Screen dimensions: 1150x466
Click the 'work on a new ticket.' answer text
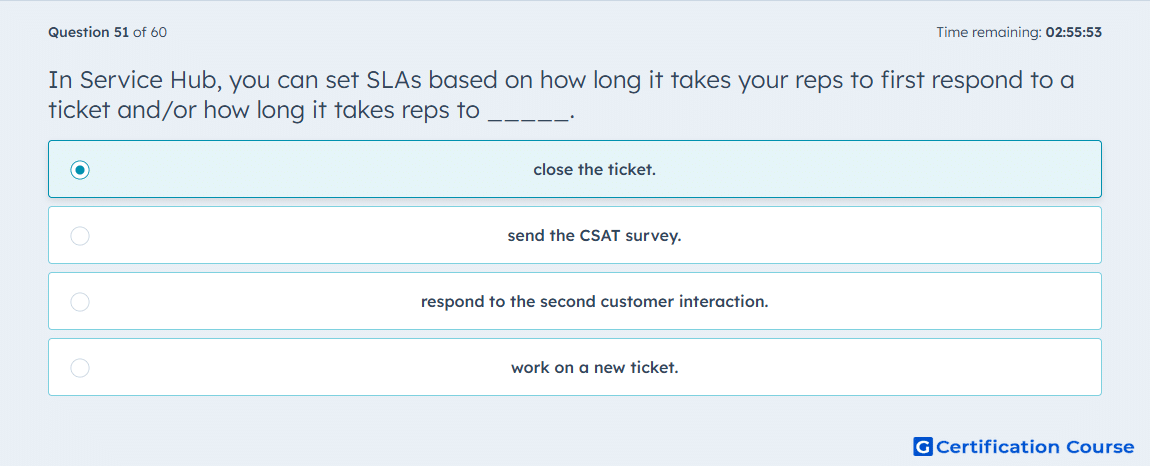point(595,368)
